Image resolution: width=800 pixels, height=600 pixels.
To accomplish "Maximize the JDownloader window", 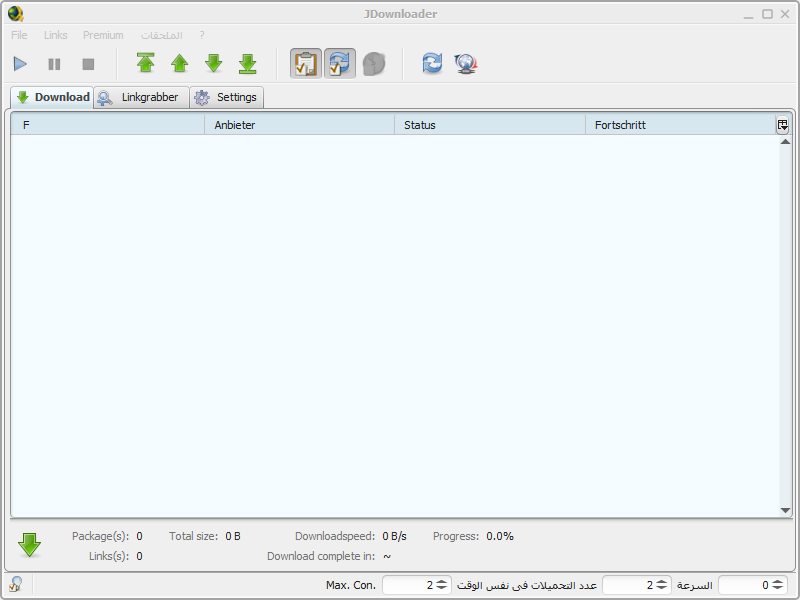I will click(x=767, y=14).
